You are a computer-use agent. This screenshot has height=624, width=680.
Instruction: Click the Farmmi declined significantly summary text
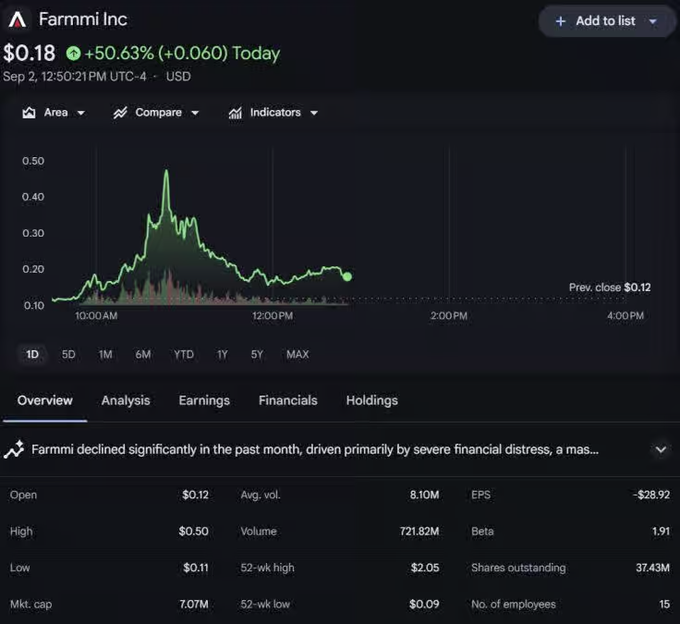click(315, 450)
